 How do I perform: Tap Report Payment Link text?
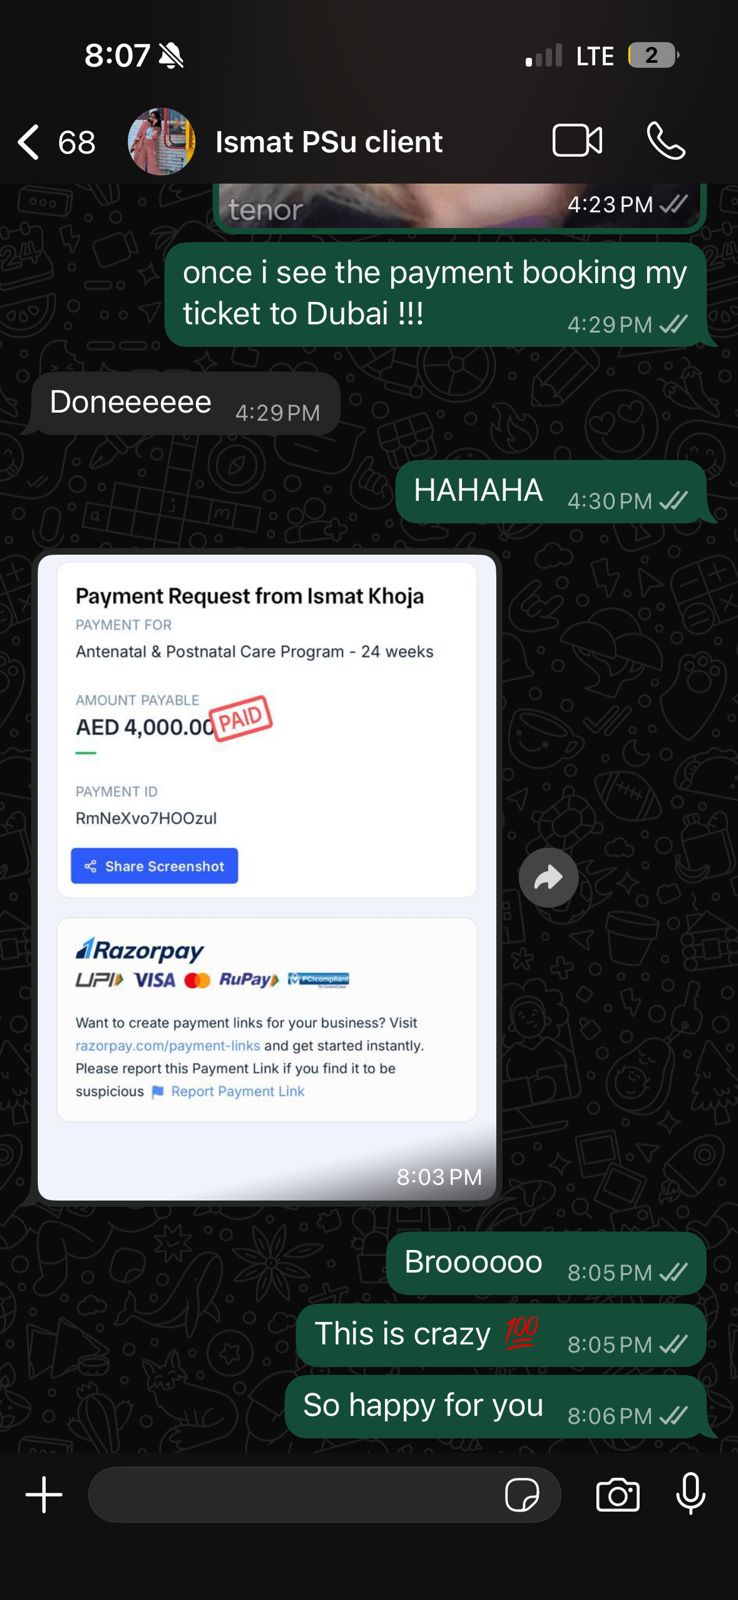pyautogui.click(x=238, y=1091)
